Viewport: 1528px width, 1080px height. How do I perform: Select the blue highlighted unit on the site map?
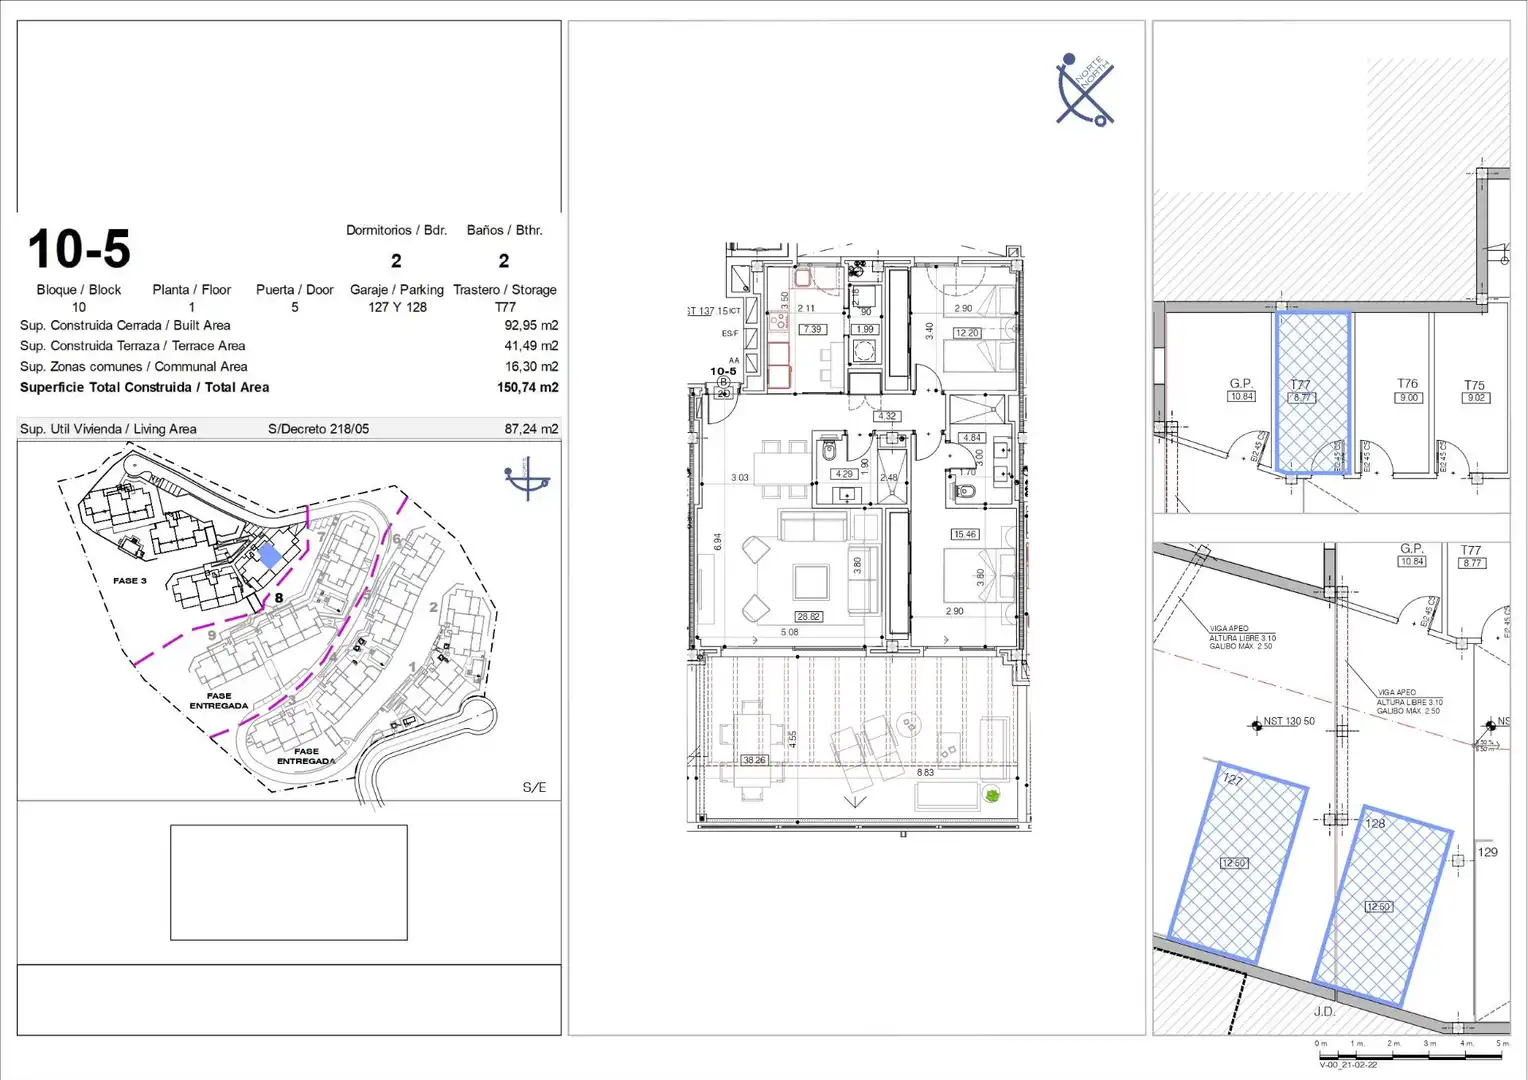pos(269,555)
